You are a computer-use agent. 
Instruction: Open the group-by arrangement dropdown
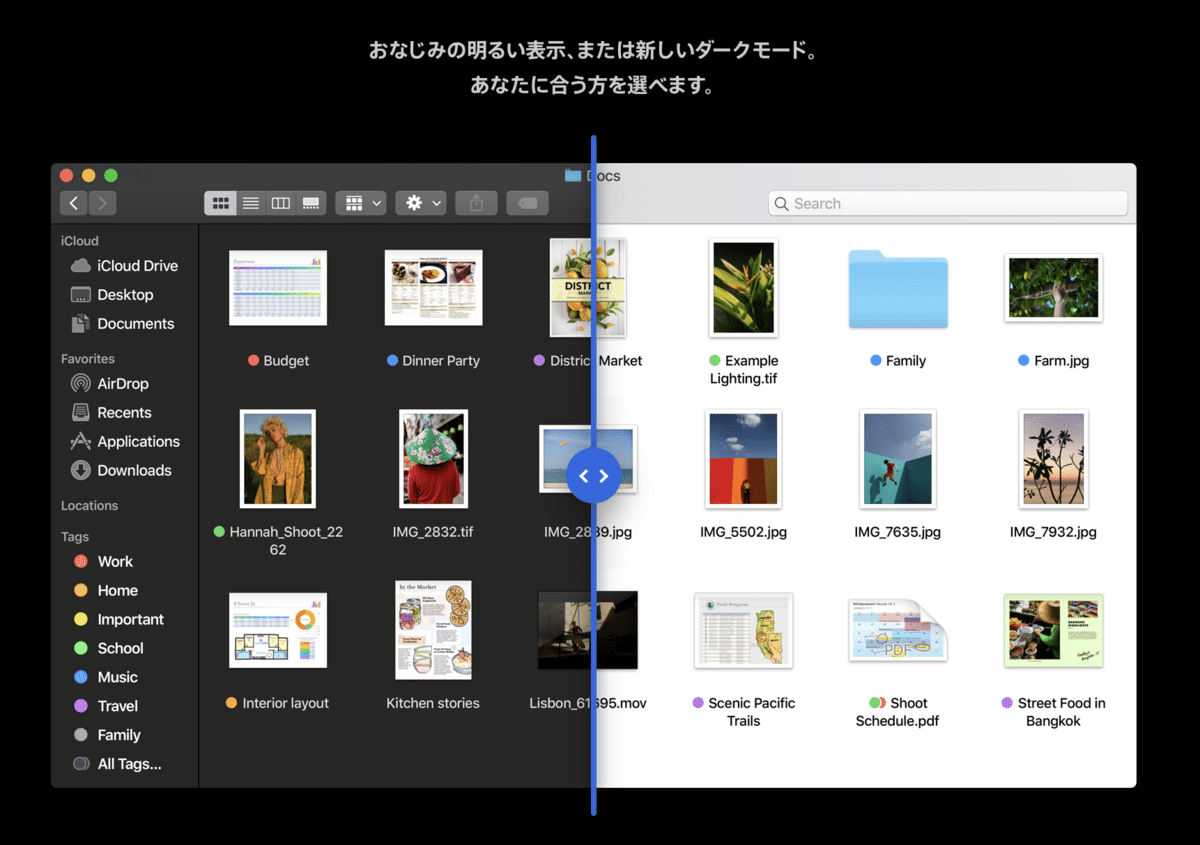click(361, 203)
